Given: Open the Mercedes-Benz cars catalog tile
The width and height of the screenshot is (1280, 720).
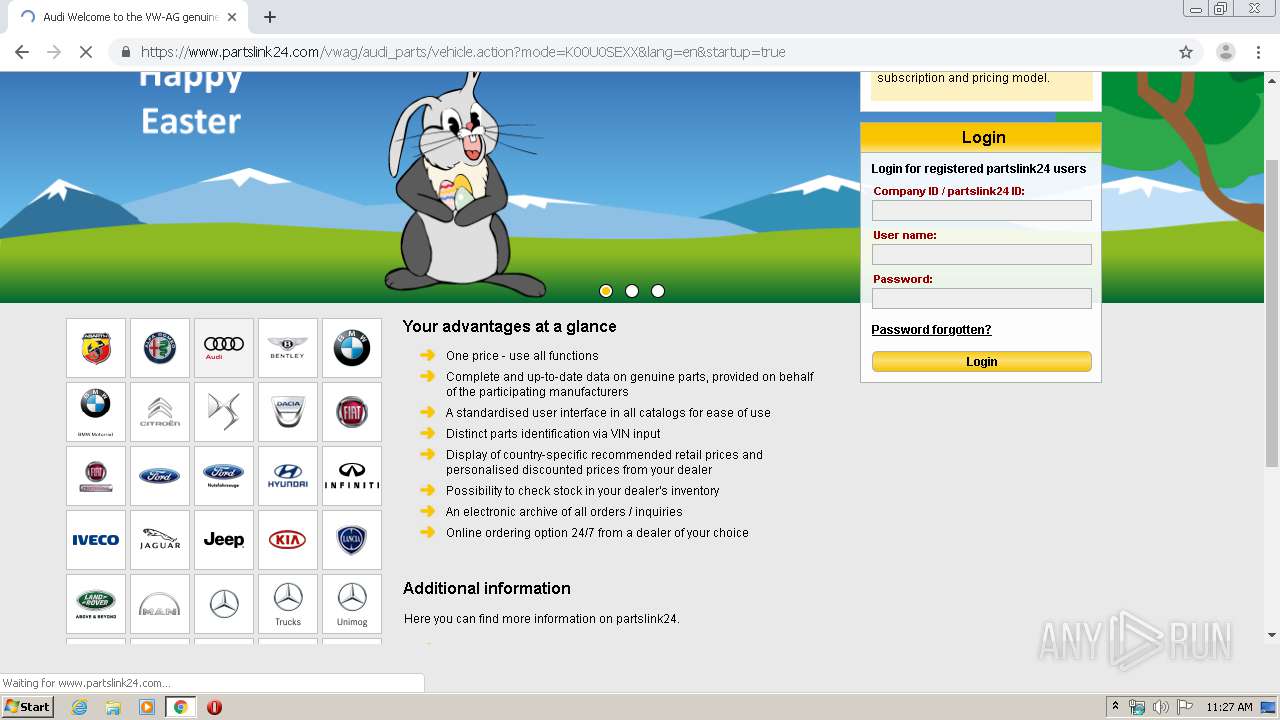Looking at the screenshot, I should tap(224, 604).
